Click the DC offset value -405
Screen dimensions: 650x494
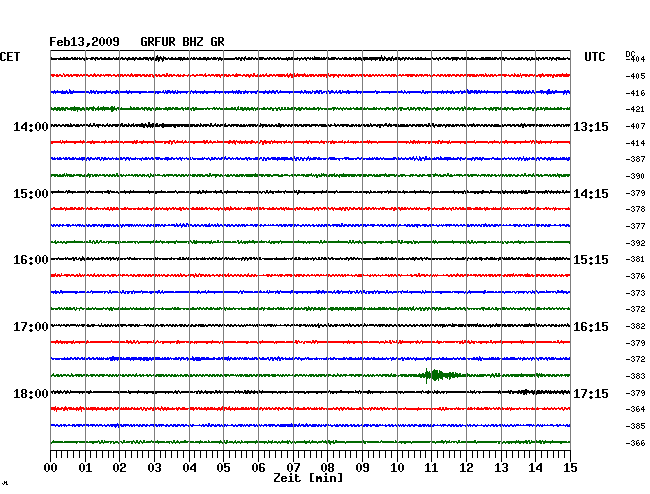click(635, 76)
